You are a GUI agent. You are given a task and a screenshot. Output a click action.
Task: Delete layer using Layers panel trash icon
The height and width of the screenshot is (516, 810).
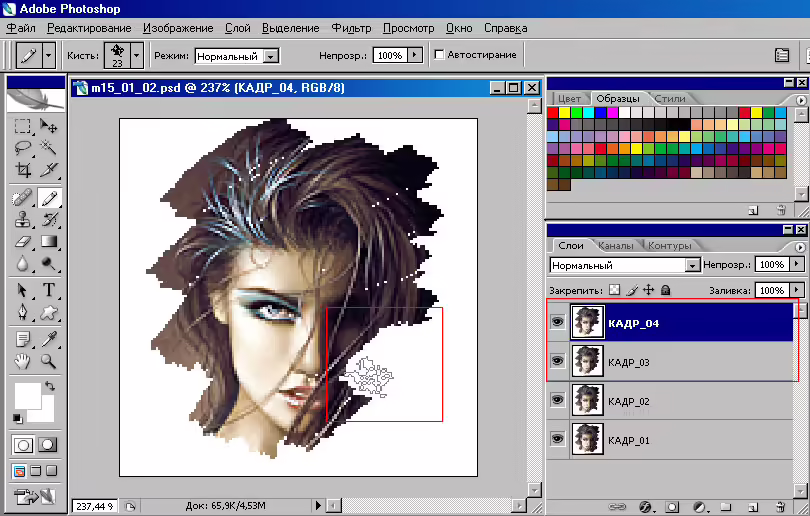click(x=781, y=507)
